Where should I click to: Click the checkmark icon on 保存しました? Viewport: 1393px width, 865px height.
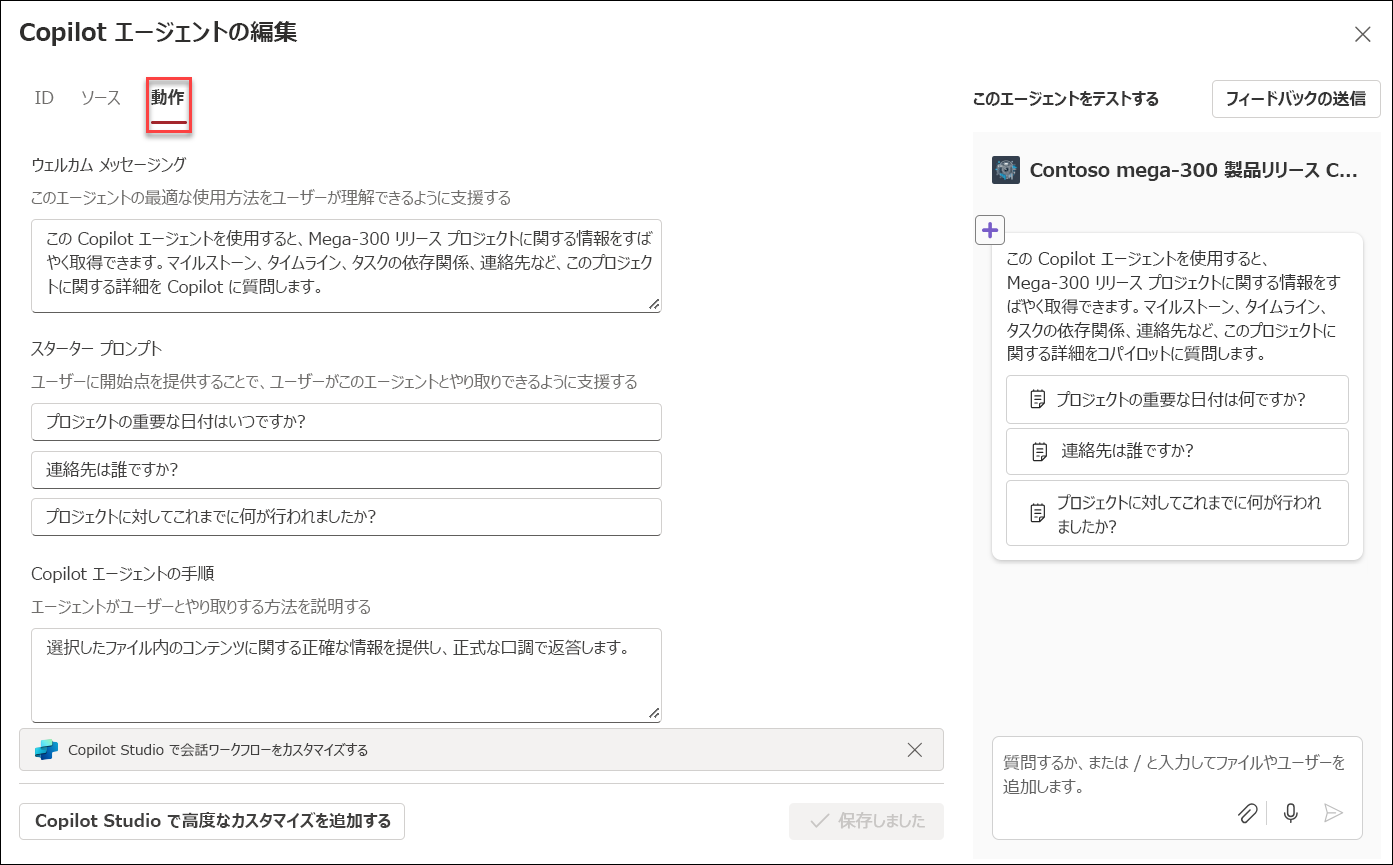(820, 821)
